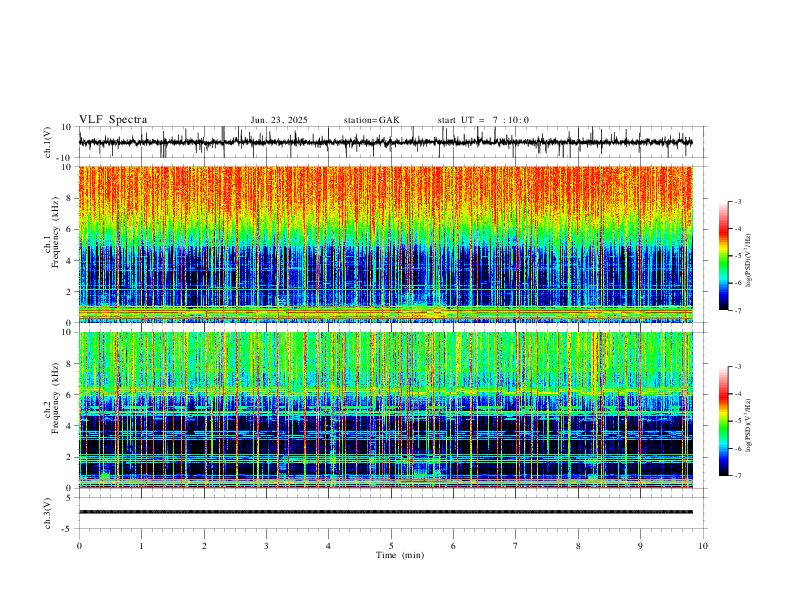Click the 'Time (min)' axis label
The height and width of the screenshot is (612, 792).
click(x=400, y=555)
